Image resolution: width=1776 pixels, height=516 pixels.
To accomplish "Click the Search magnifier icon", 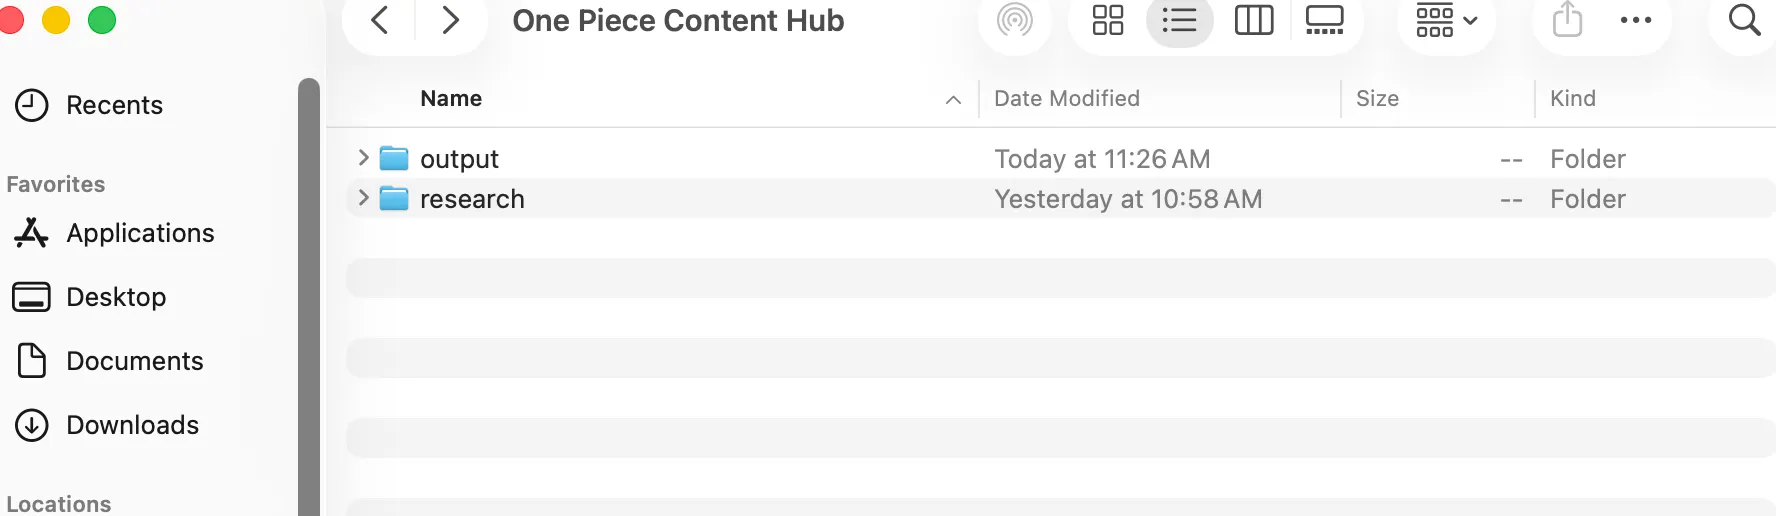I will (1744, 20).
